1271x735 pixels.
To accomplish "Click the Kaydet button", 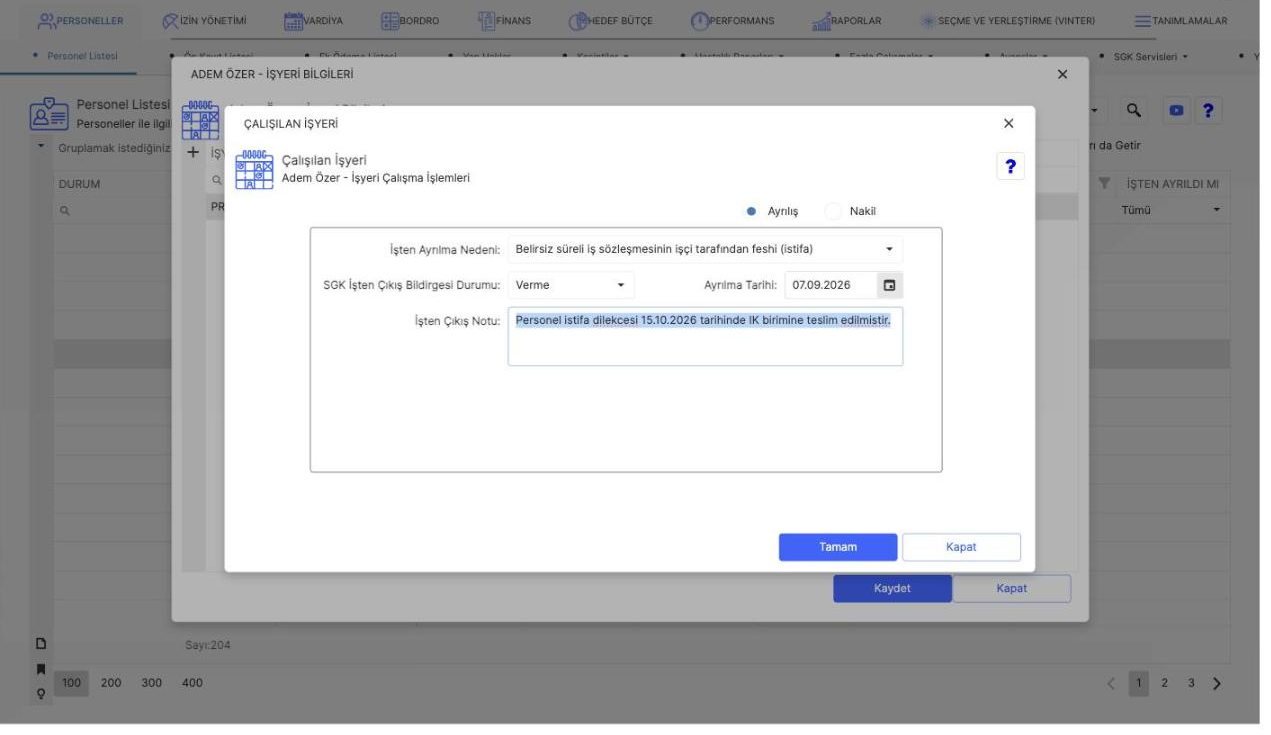I will pos(892,588).
